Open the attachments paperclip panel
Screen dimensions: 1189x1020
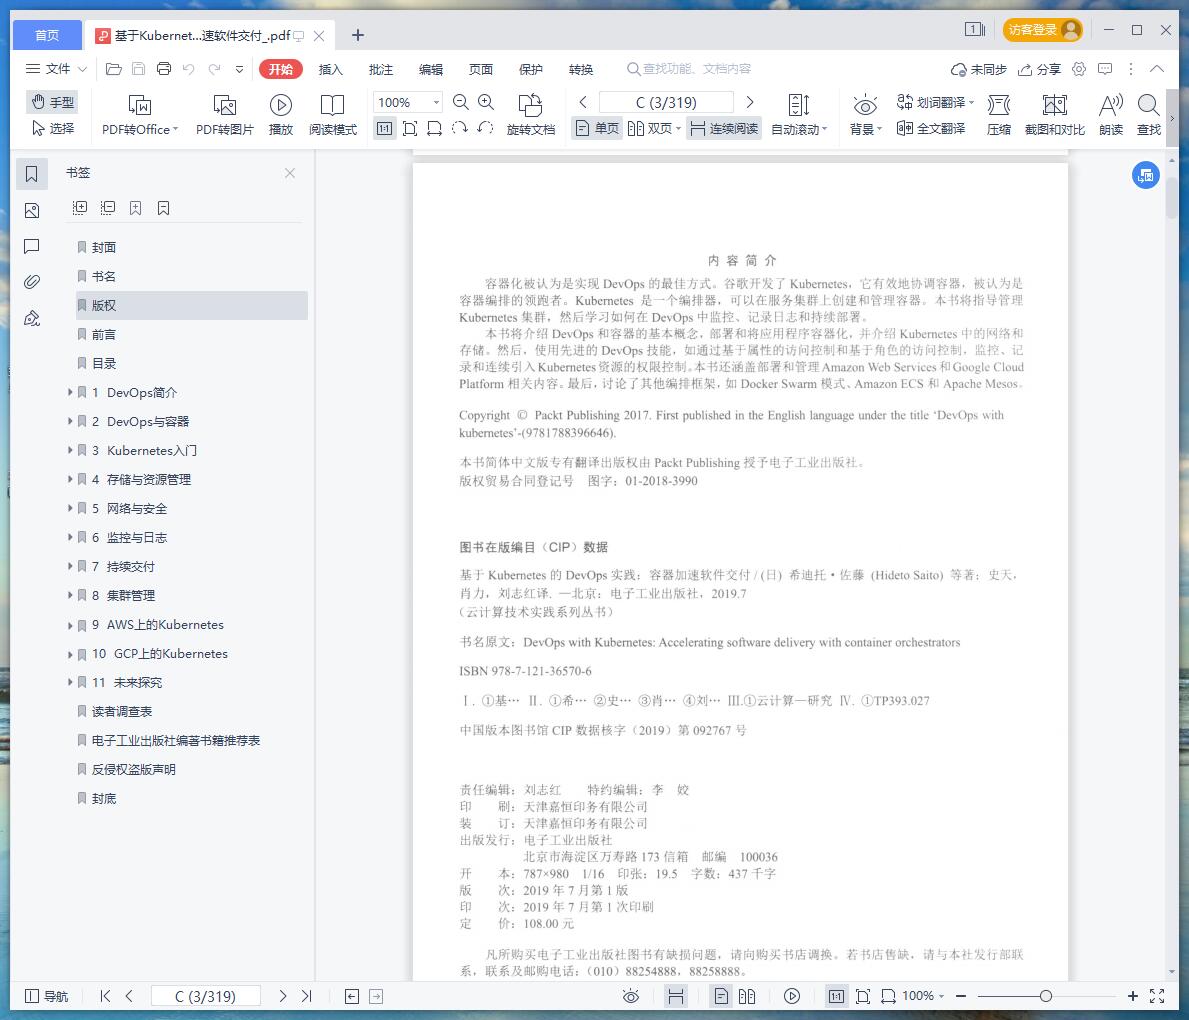[32, 282]
